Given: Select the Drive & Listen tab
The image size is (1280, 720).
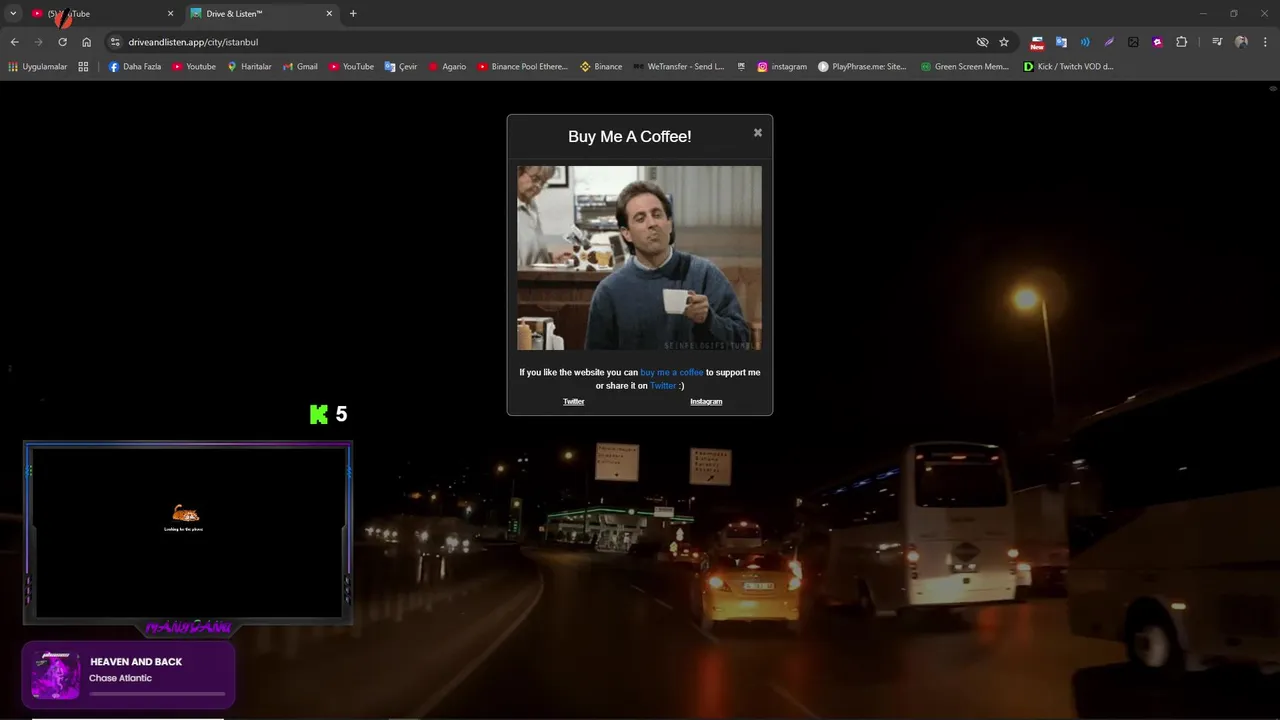Looking at the screenshot, I should click(260, 14).
